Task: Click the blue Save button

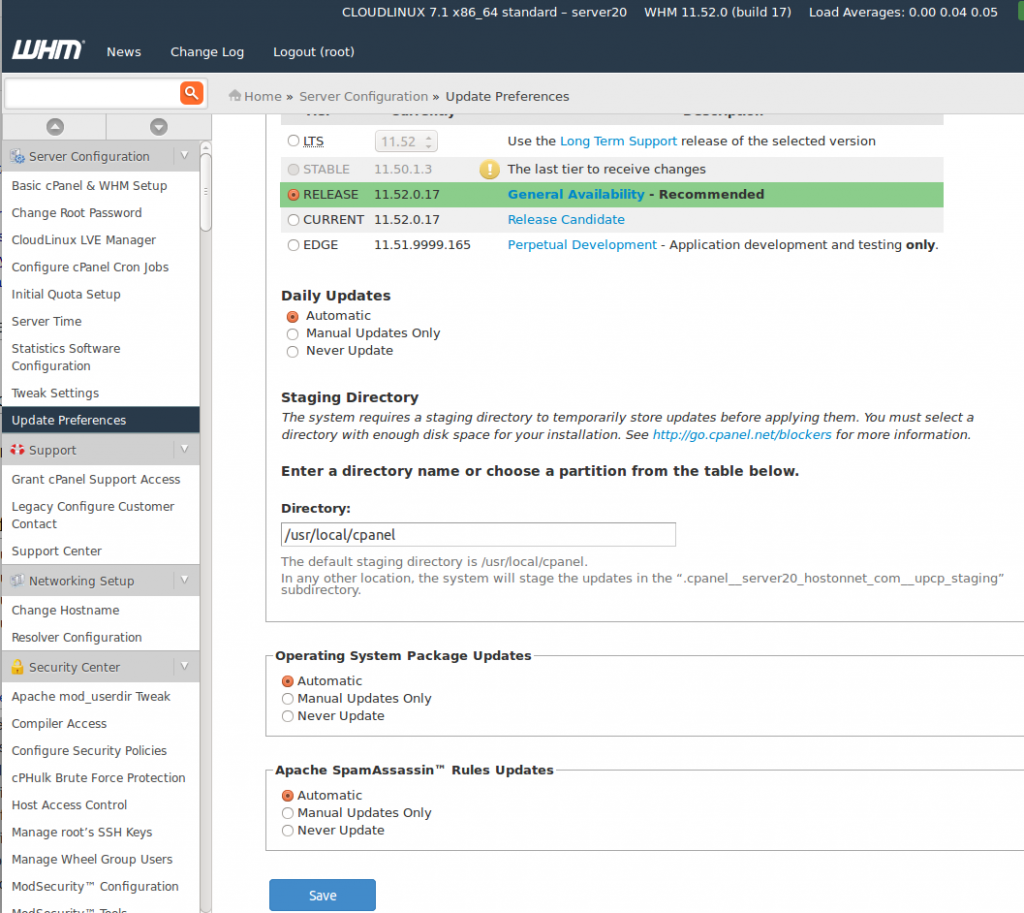Action: pyautogui.click(x=323, y=895)
